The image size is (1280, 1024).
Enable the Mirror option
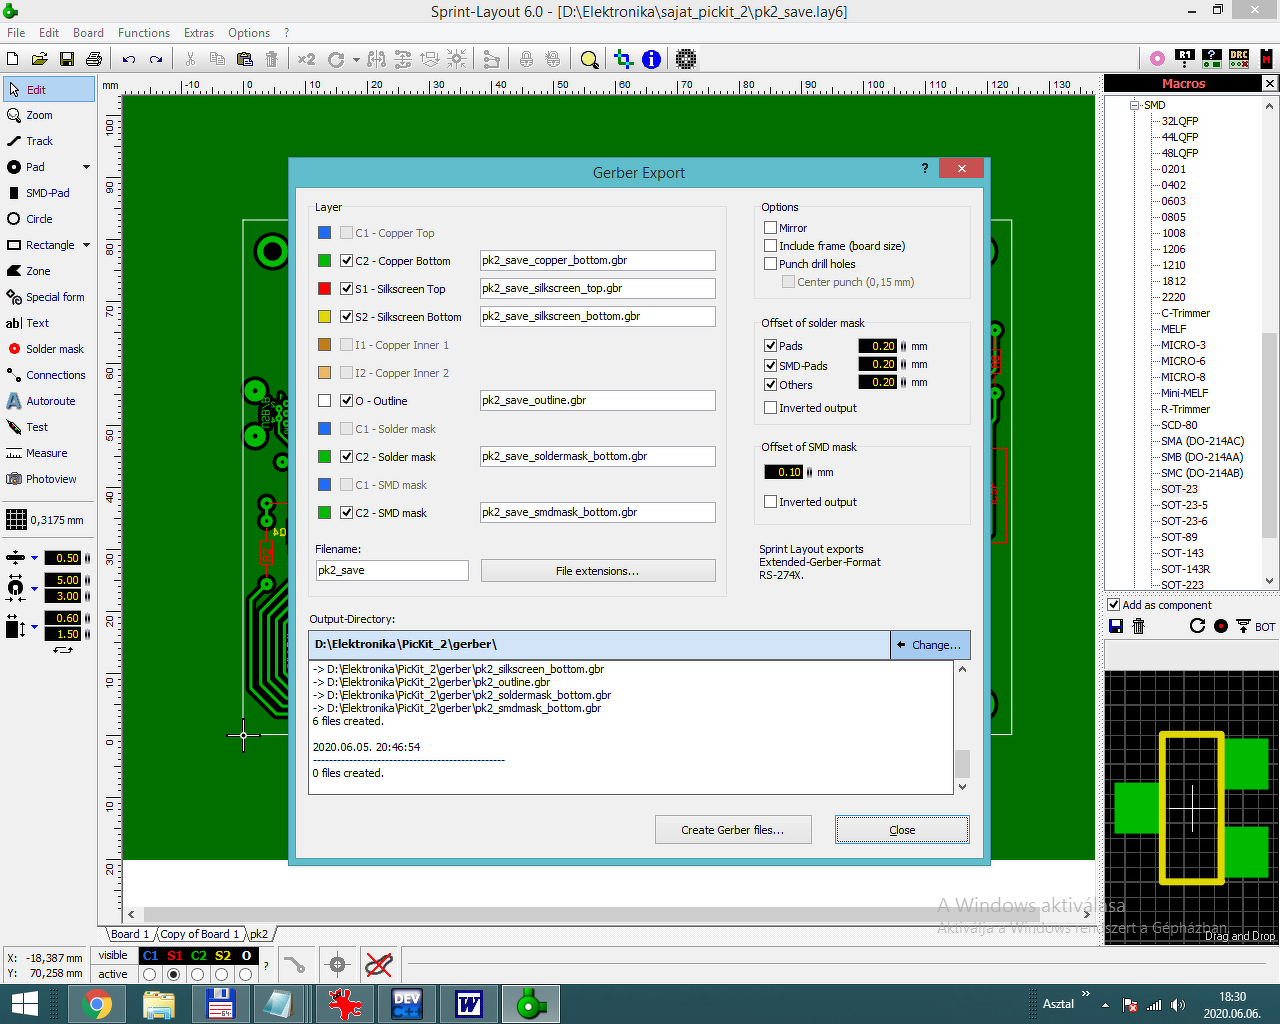770,228
